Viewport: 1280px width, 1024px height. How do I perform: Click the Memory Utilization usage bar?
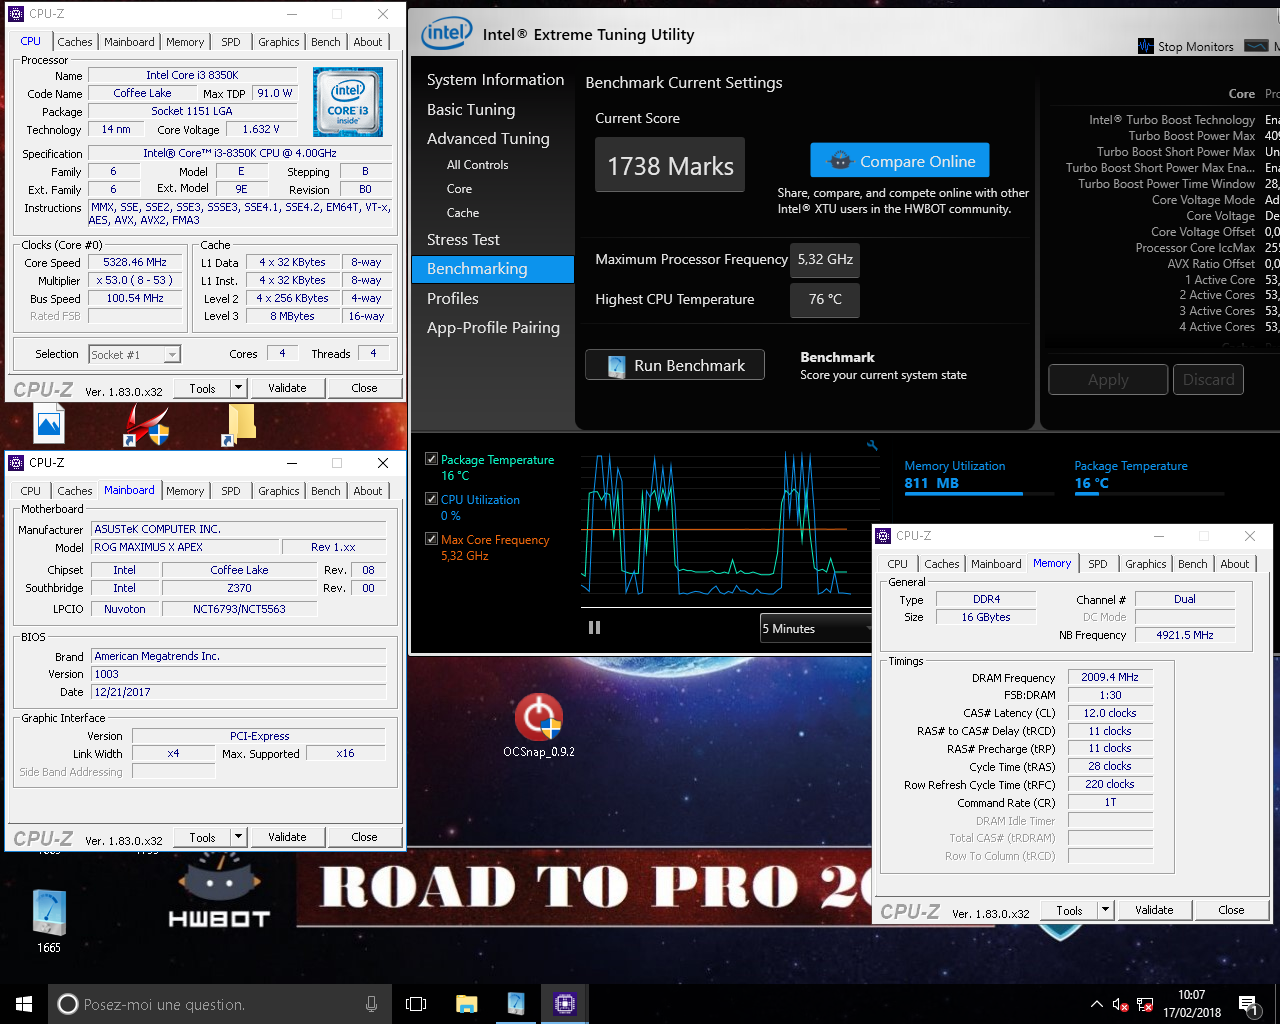(978, 494)
